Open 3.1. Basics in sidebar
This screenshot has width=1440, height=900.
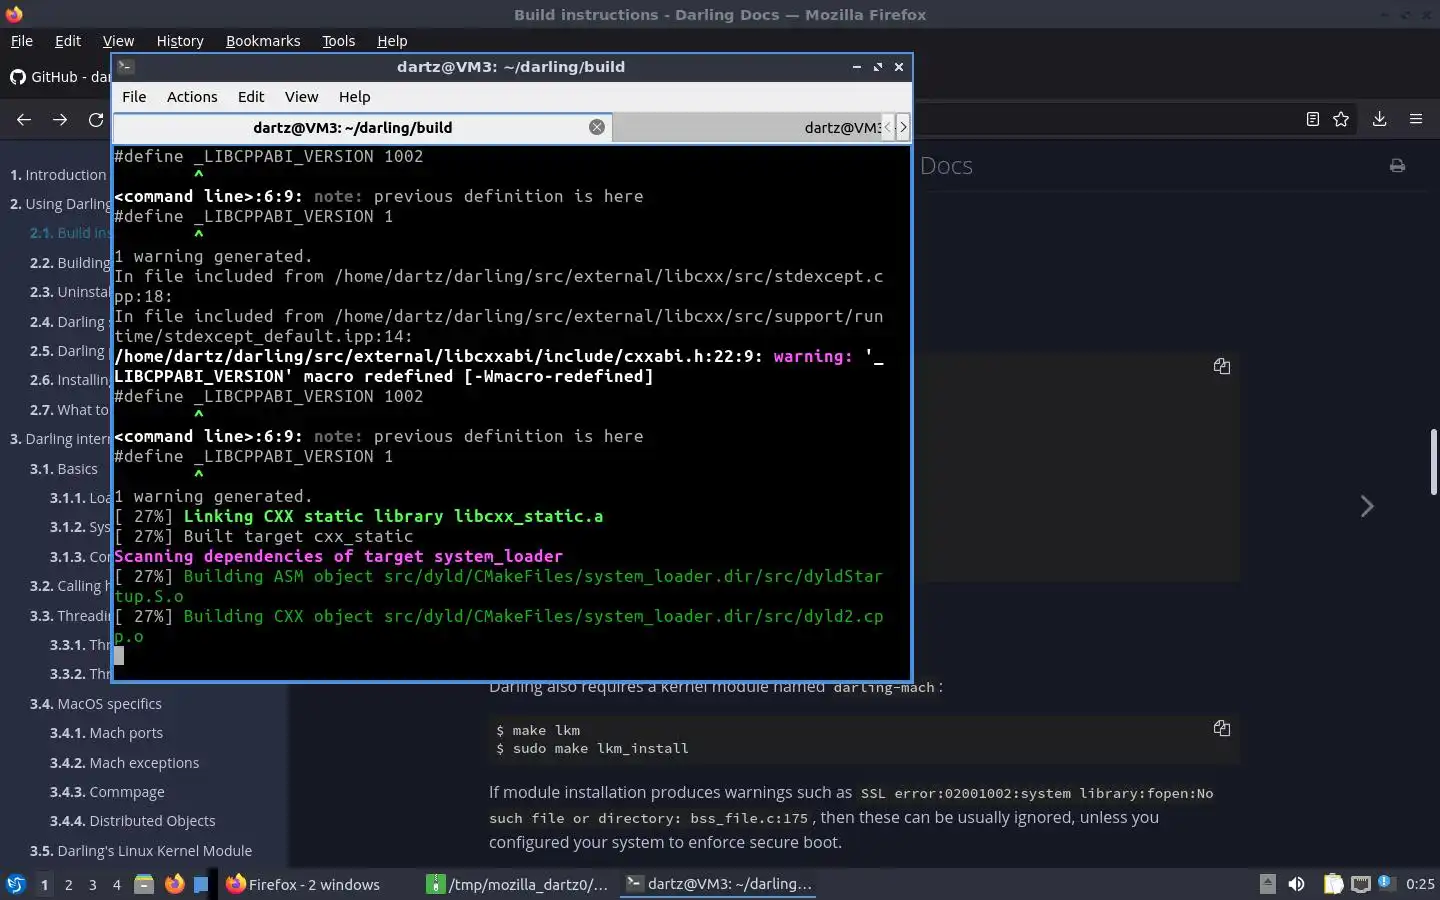64,469
